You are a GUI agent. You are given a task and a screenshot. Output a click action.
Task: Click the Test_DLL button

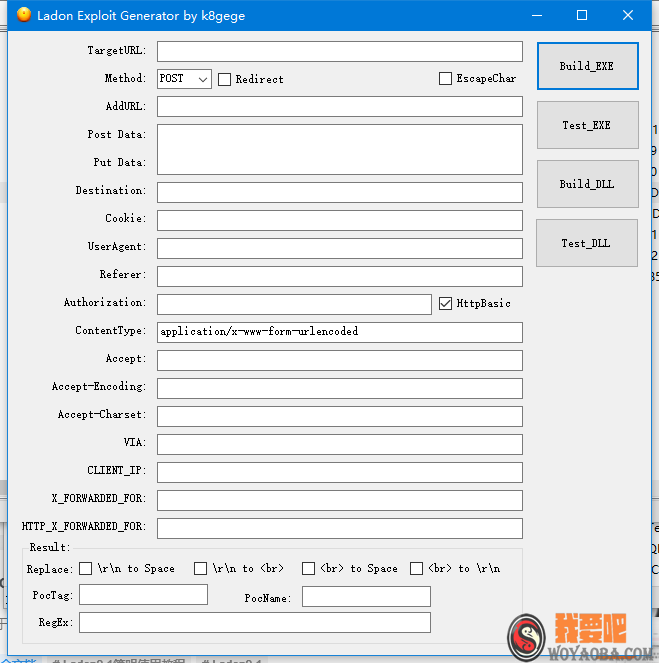[x=587, y=243]
